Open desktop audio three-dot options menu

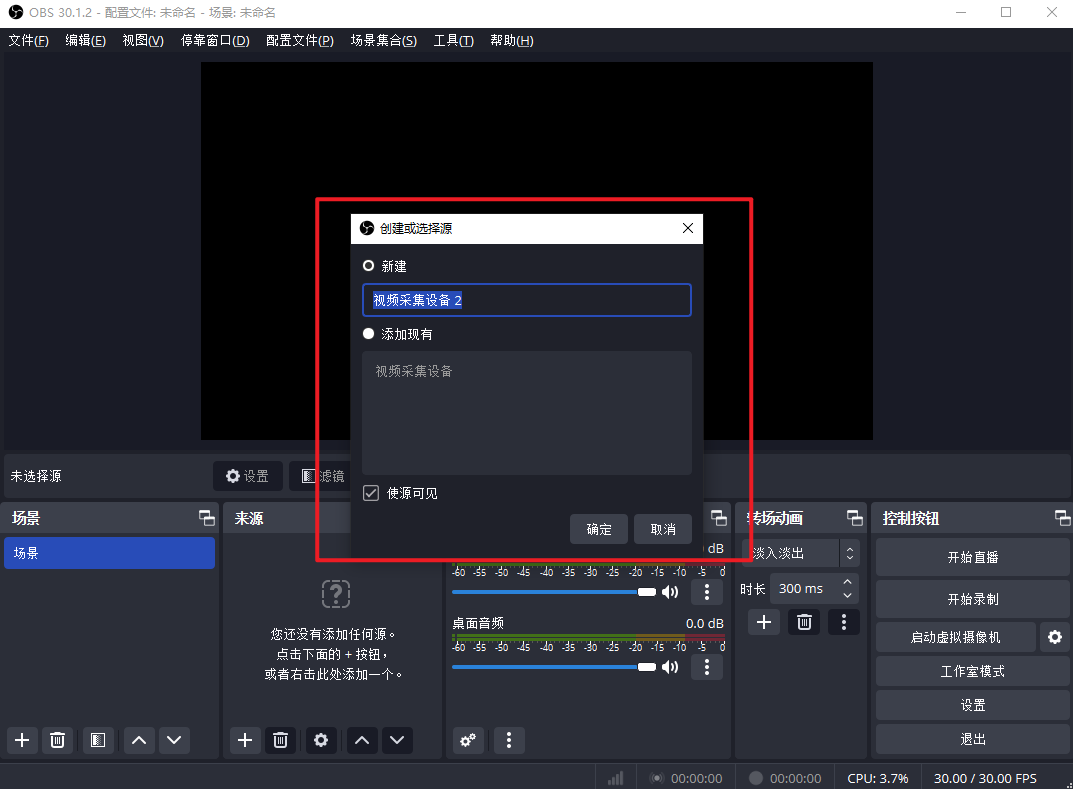(707, 667)
